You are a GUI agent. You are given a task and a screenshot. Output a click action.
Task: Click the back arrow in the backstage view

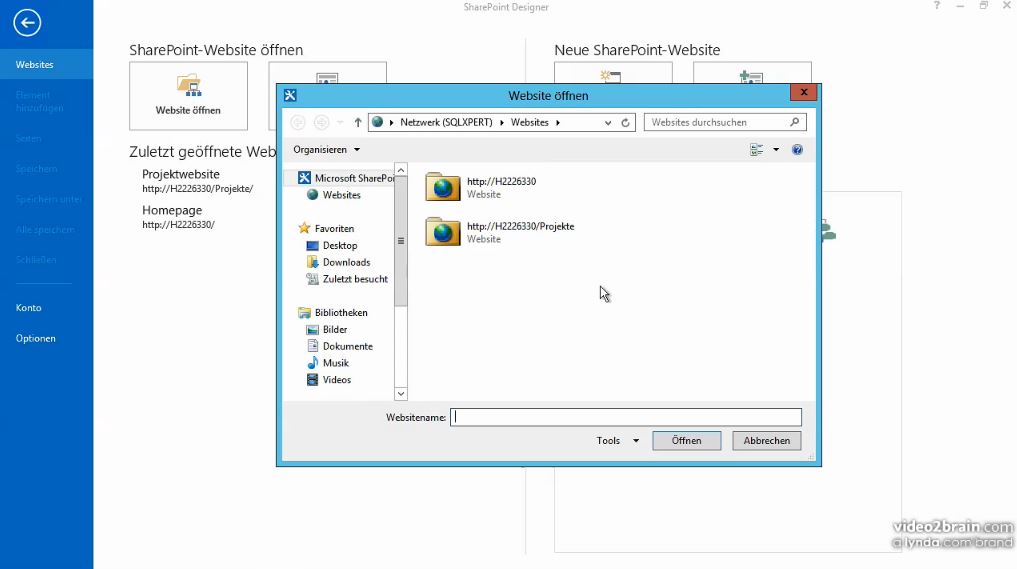[x=27, y=23]
